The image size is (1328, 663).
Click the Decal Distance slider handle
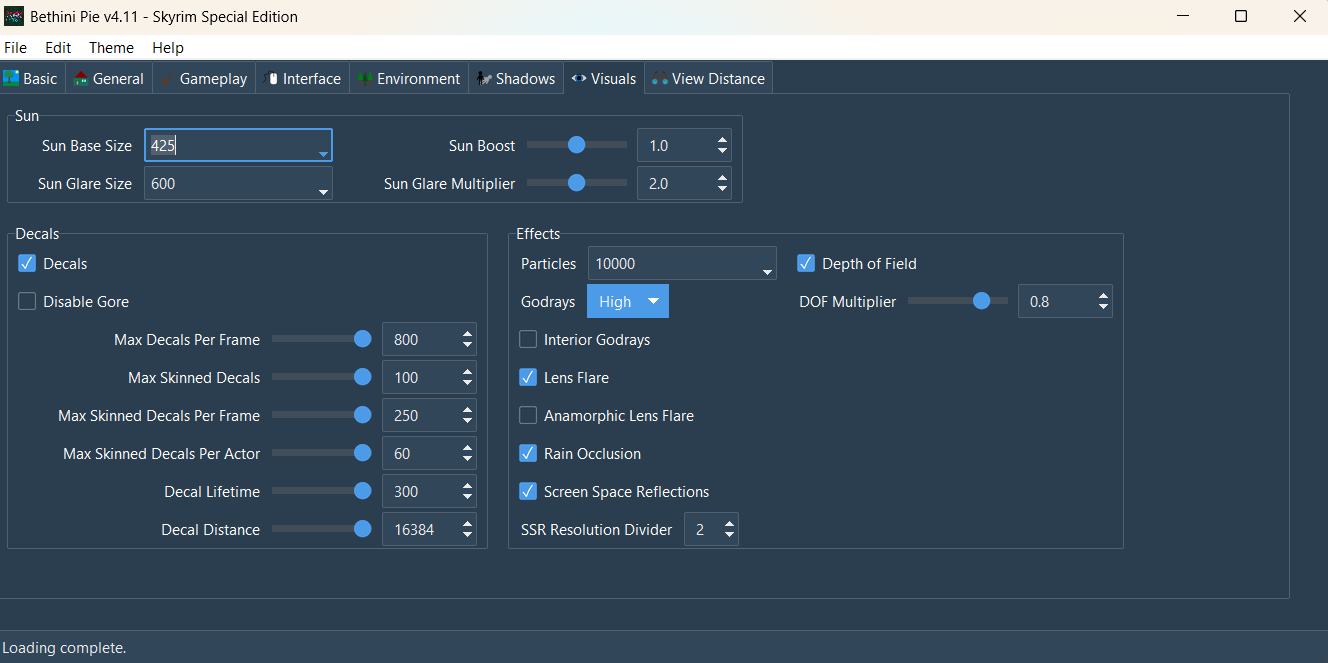[363, 530]
